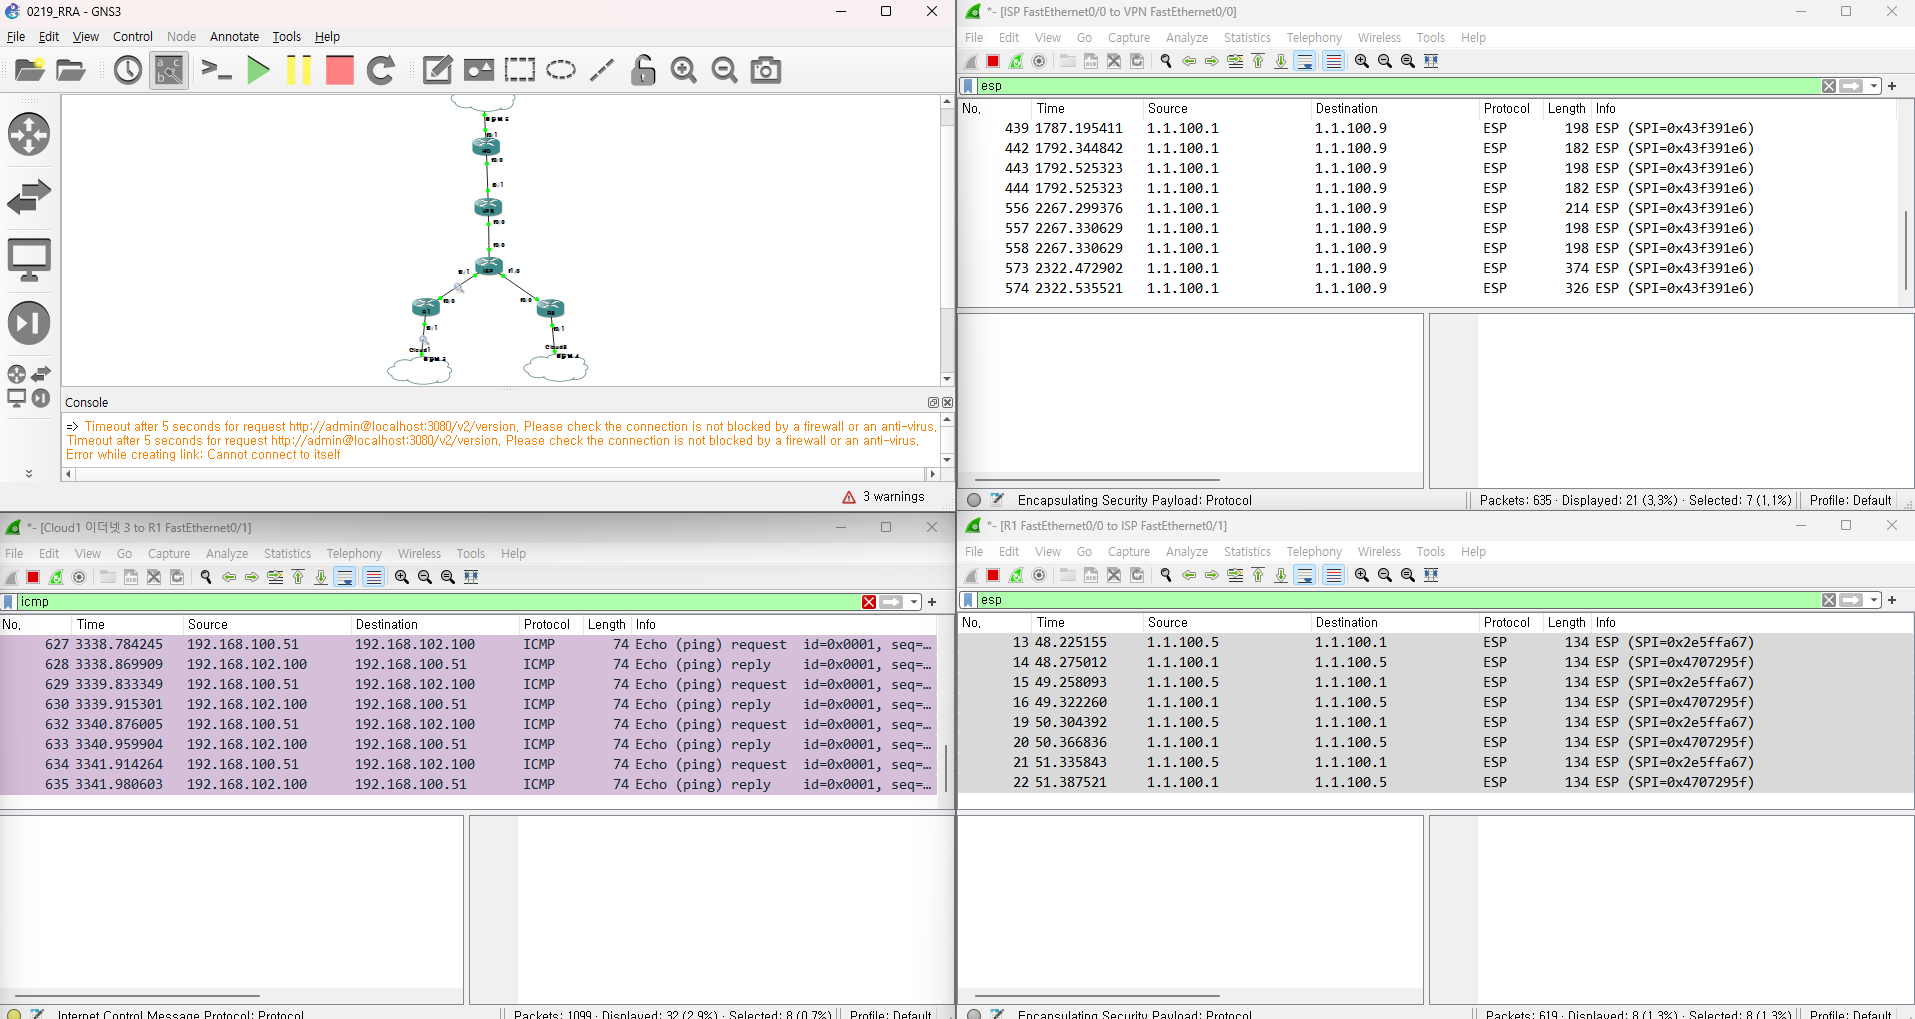Viewport: 1915px width, 1019px height.
Task: Clear the icmp display filter
Action: [x=869, y=602]
